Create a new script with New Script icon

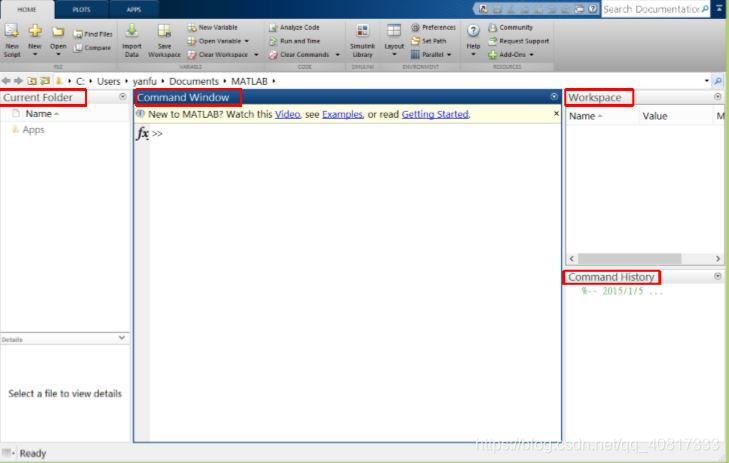(12, 31)
